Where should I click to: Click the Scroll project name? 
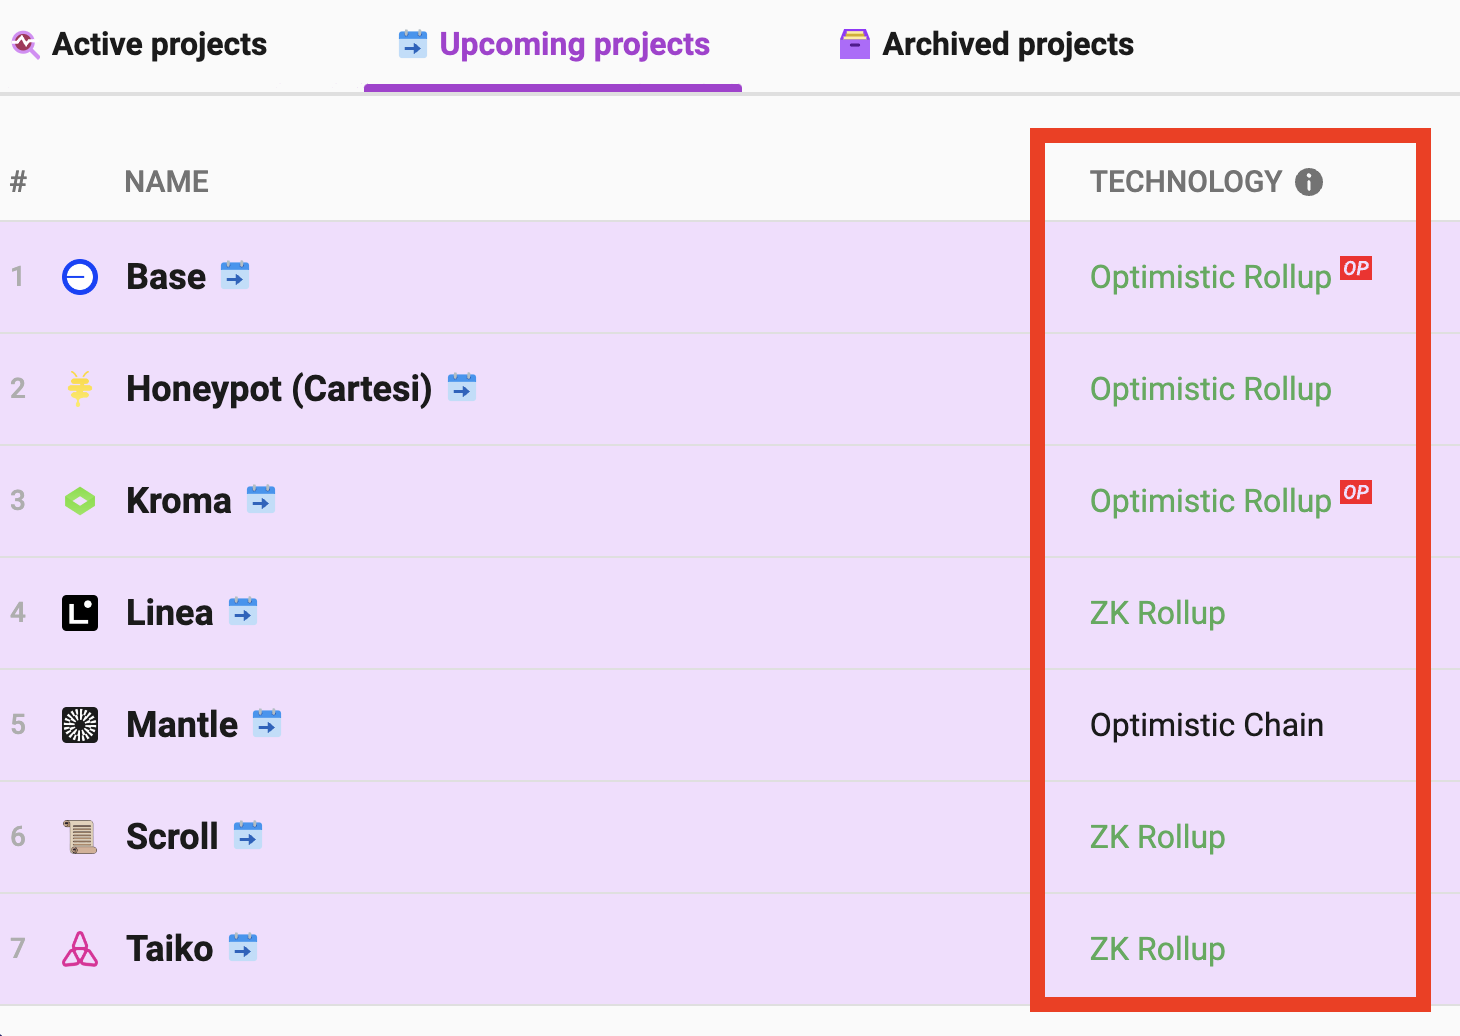(x=172, y=837)
